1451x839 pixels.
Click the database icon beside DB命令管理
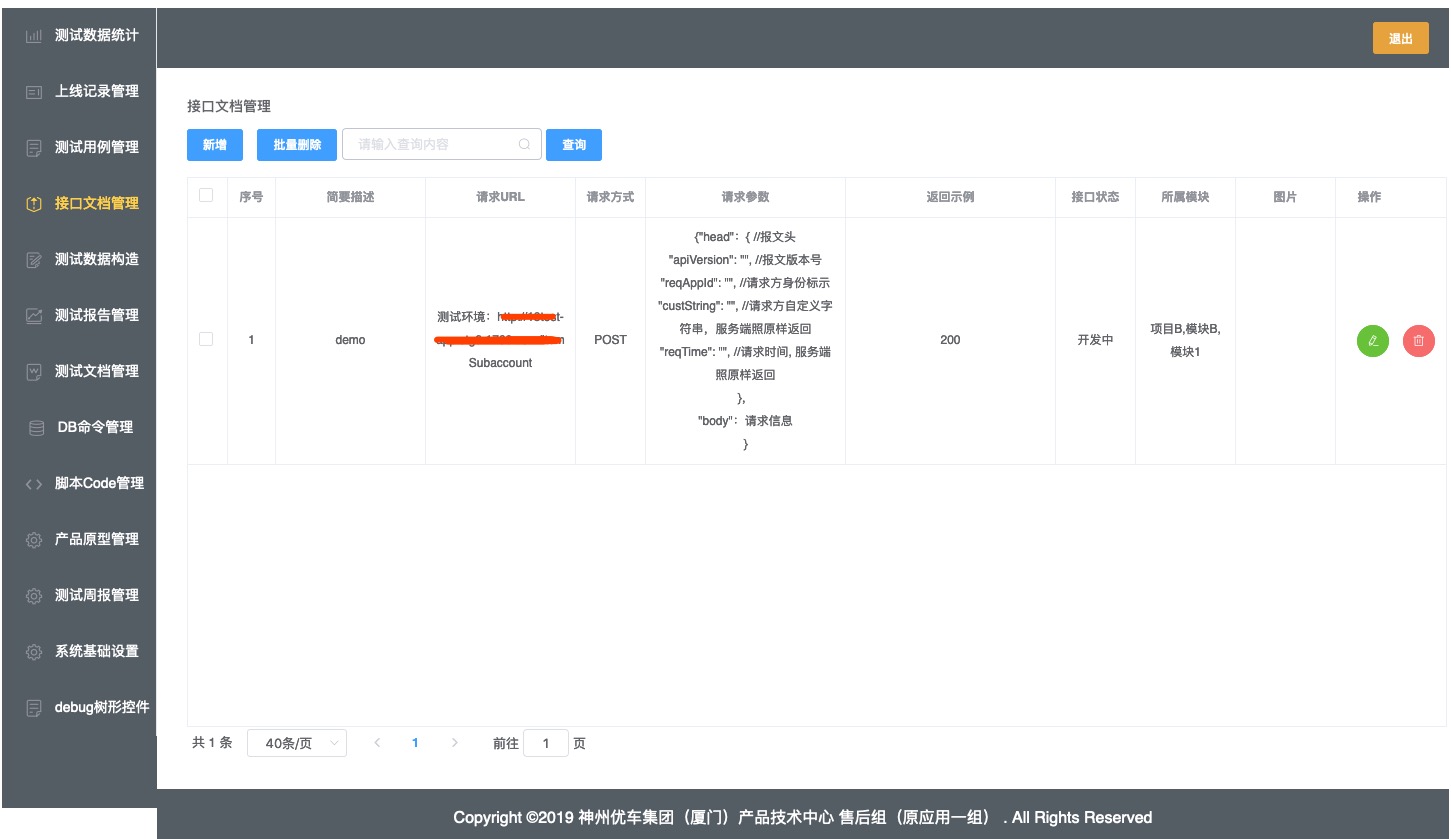(x=37, y=427)
